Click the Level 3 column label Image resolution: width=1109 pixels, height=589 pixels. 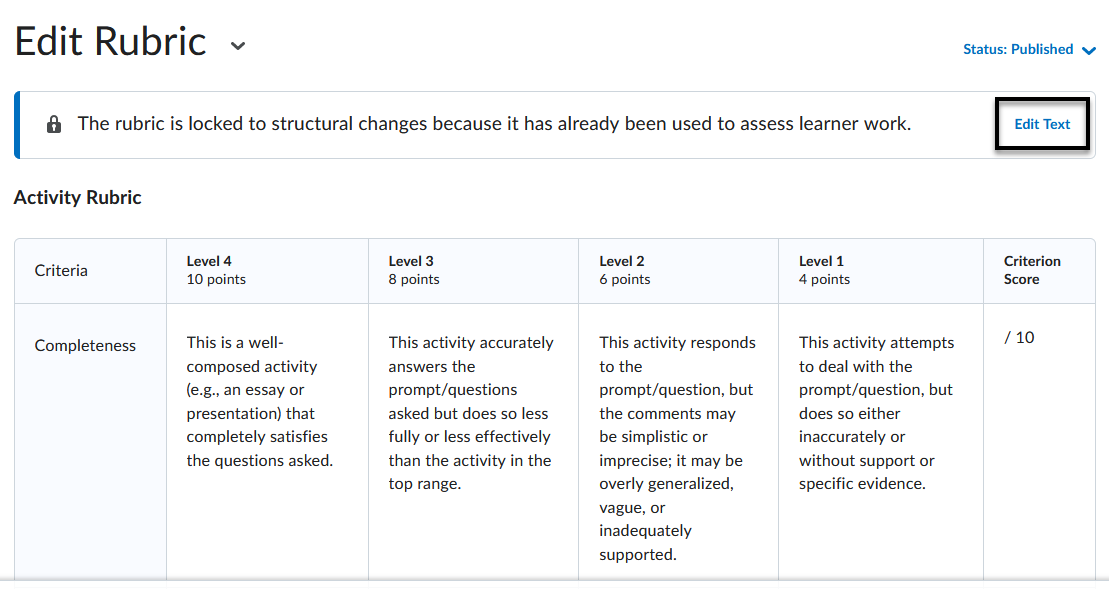(x=411, y=261)
